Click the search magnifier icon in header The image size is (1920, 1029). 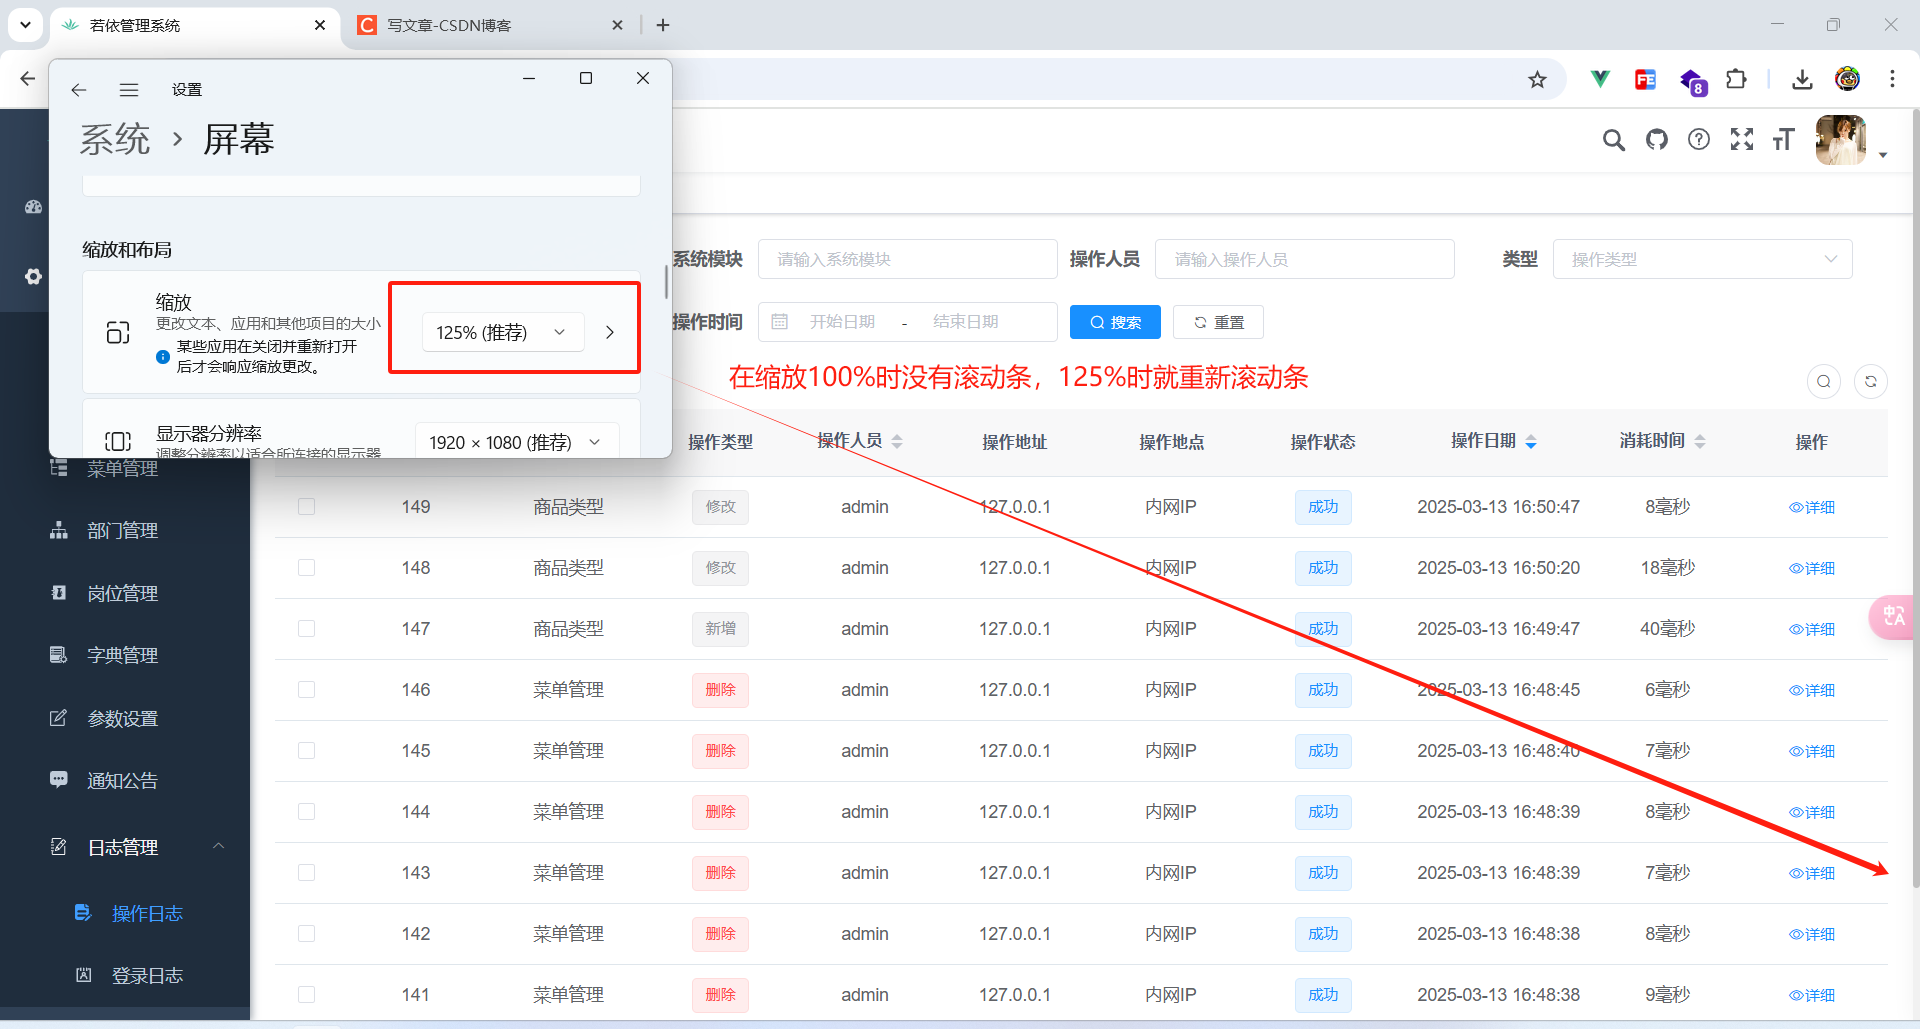coord(1613,140)
